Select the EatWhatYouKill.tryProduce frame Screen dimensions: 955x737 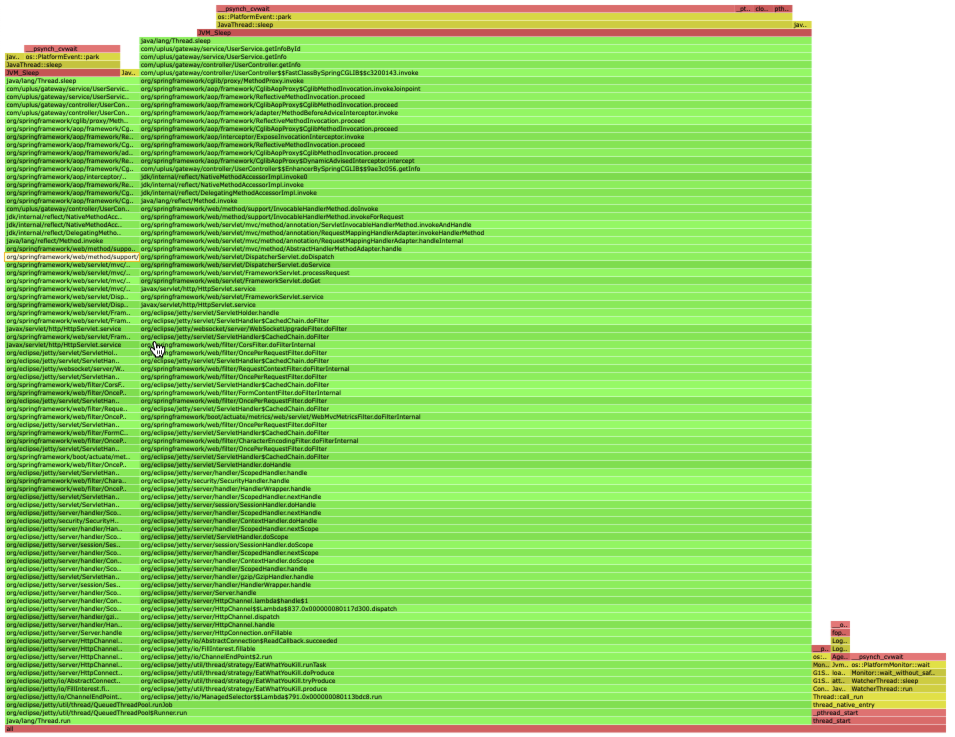coord(475,681)
